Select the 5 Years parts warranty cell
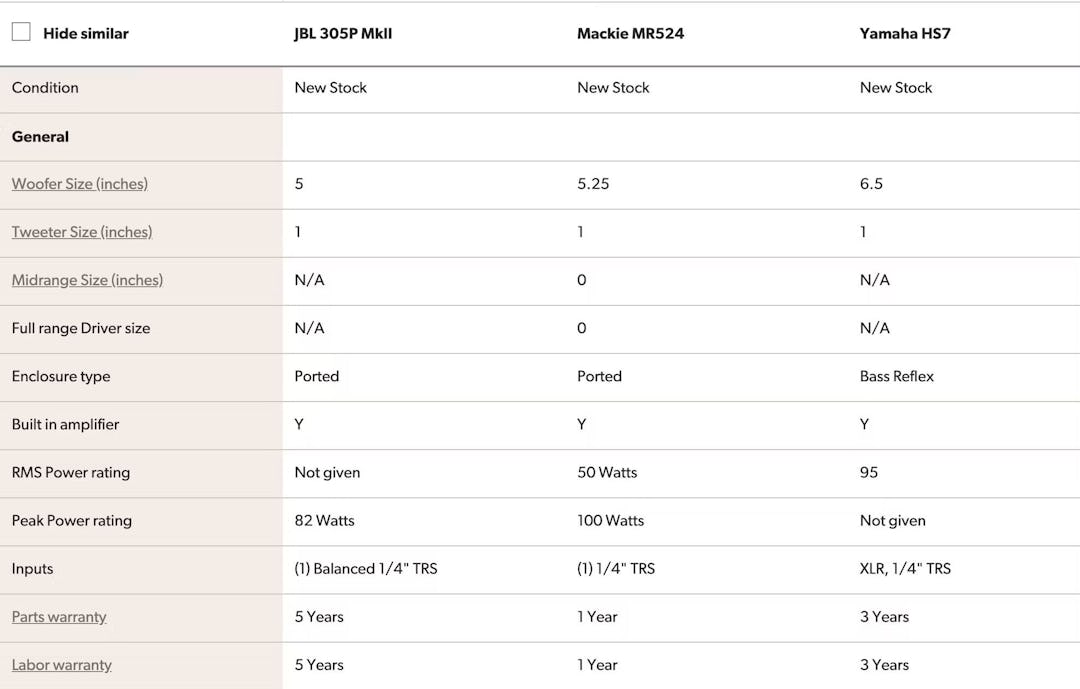1080x689 pixels. coord(318,617)
